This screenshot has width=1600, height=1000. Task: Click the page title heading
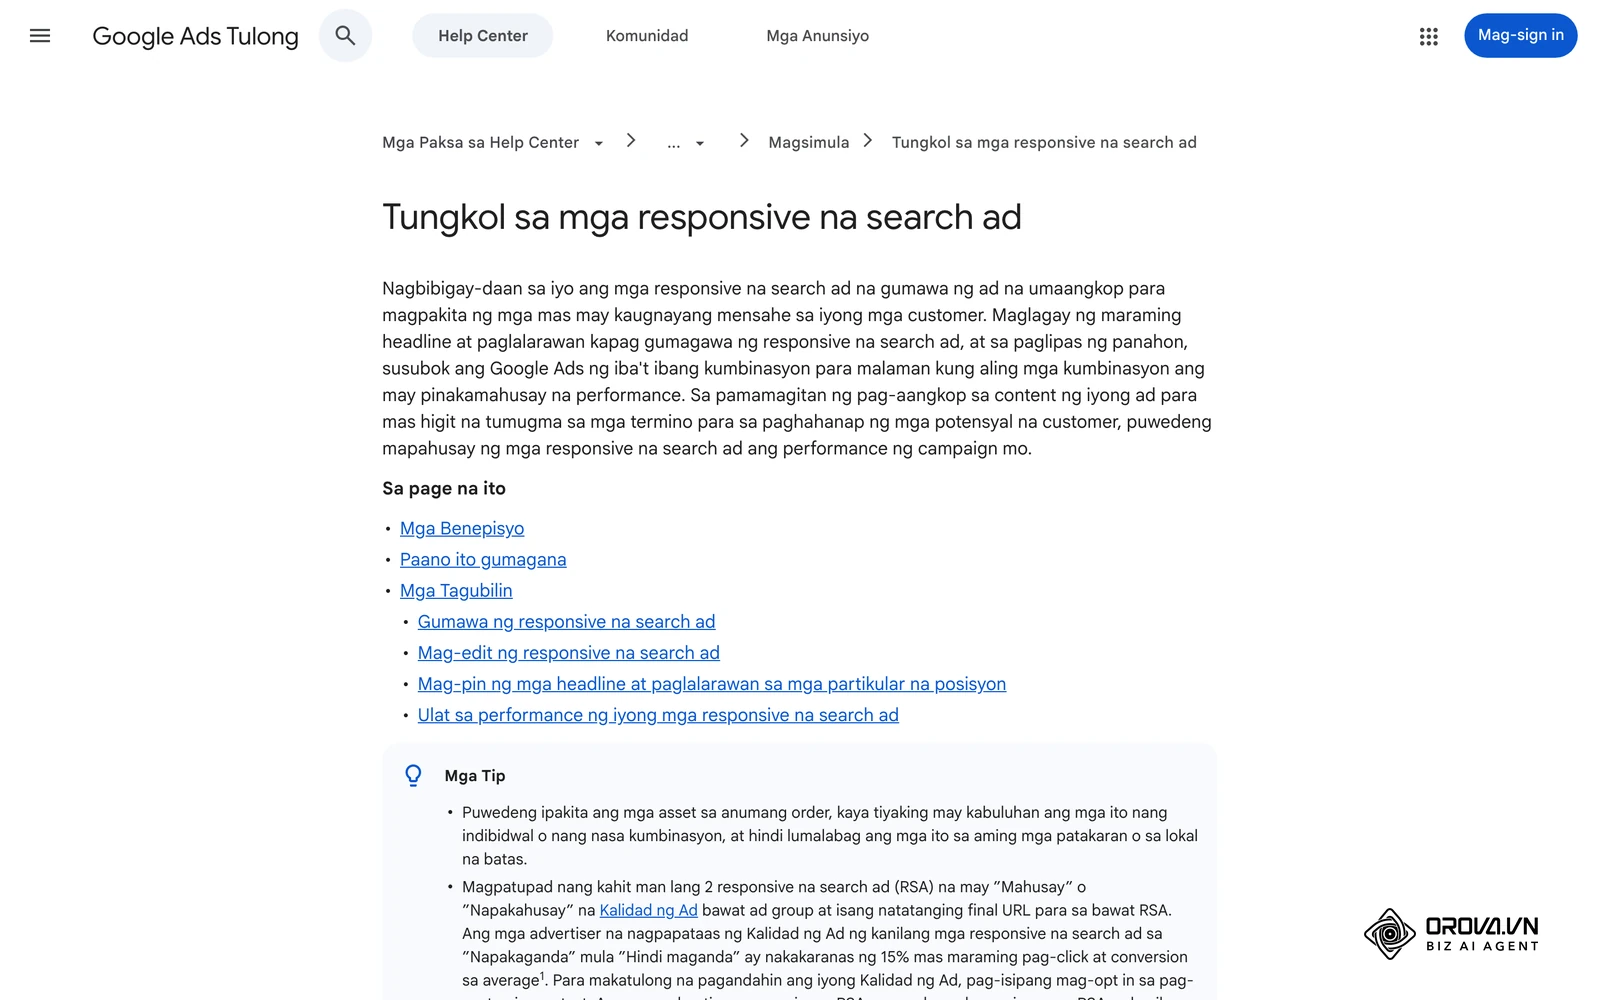[702, 217]
